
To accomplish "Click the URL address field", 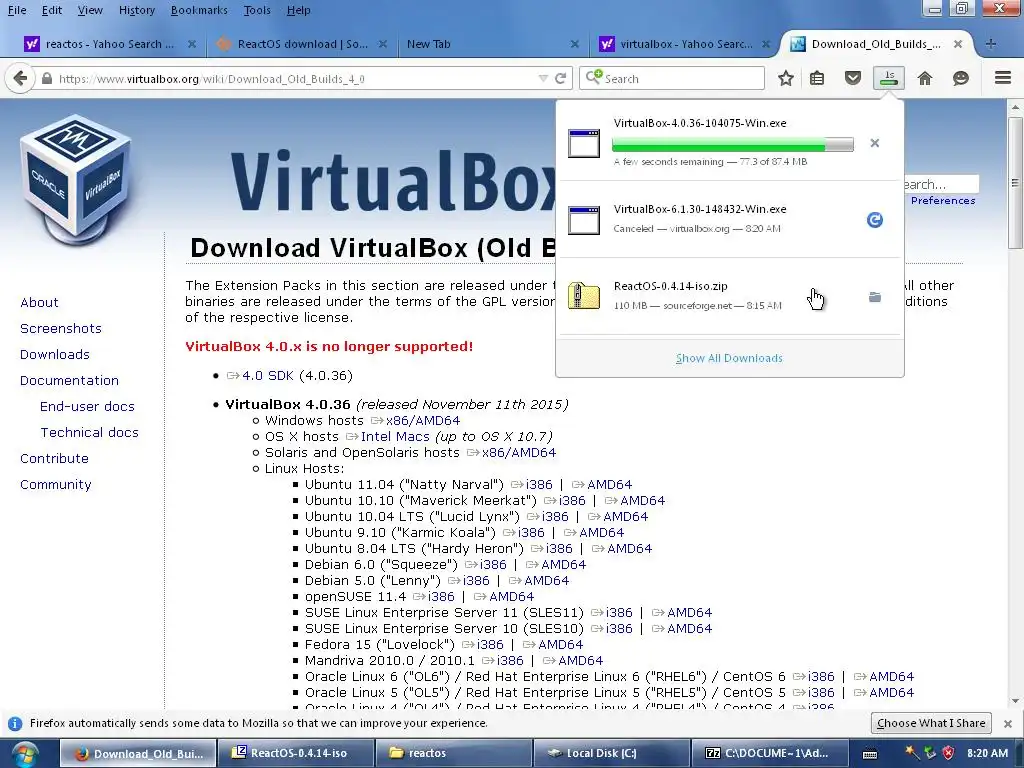I will coord(294,78).
